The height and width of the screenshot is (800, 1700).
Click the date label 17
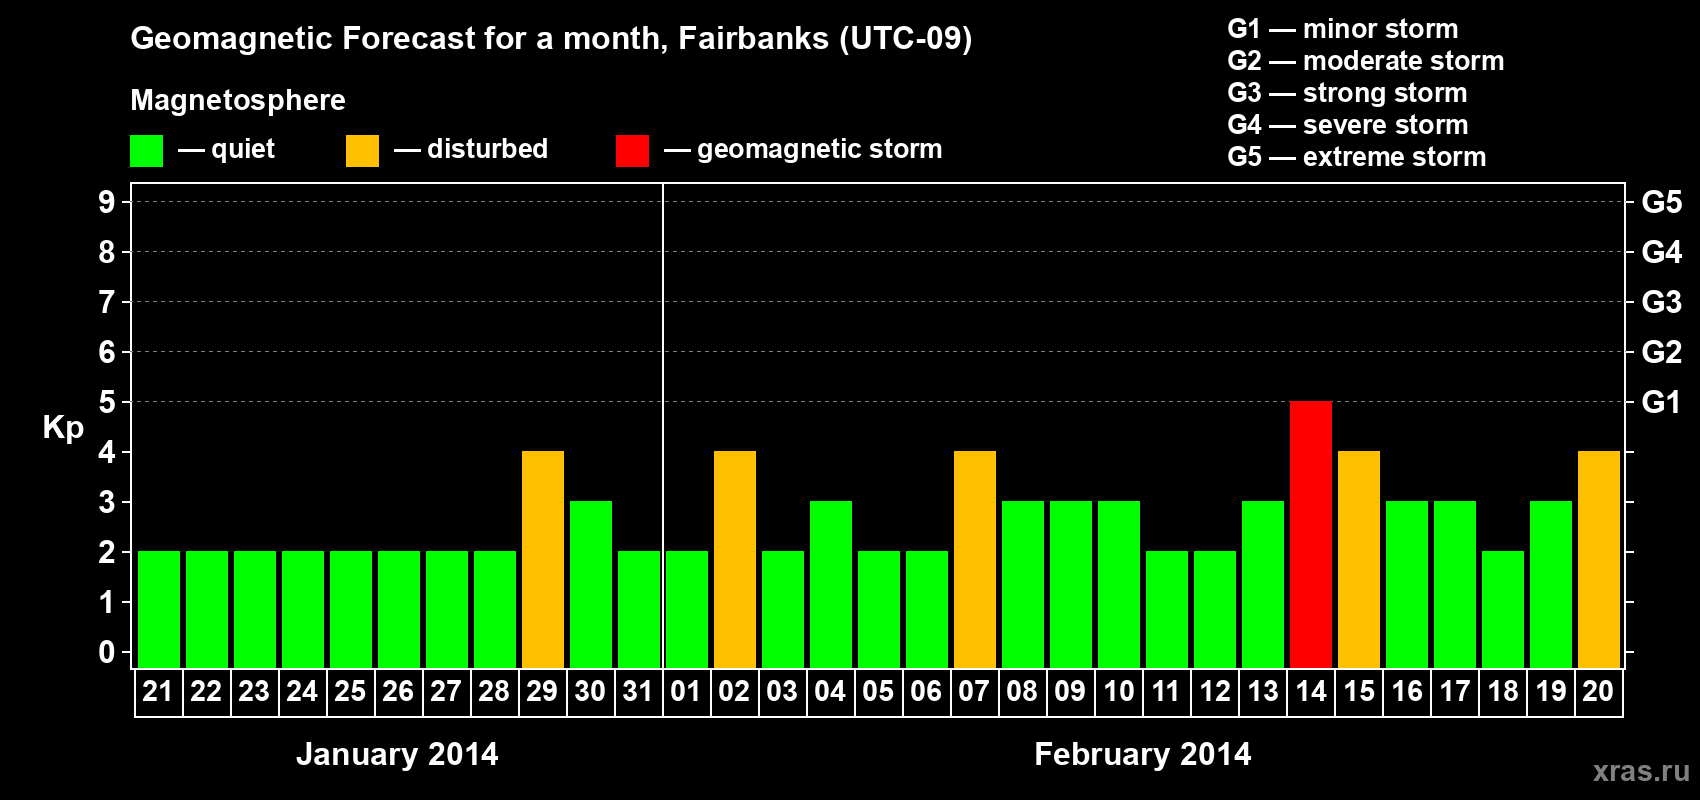[1454, 692]
